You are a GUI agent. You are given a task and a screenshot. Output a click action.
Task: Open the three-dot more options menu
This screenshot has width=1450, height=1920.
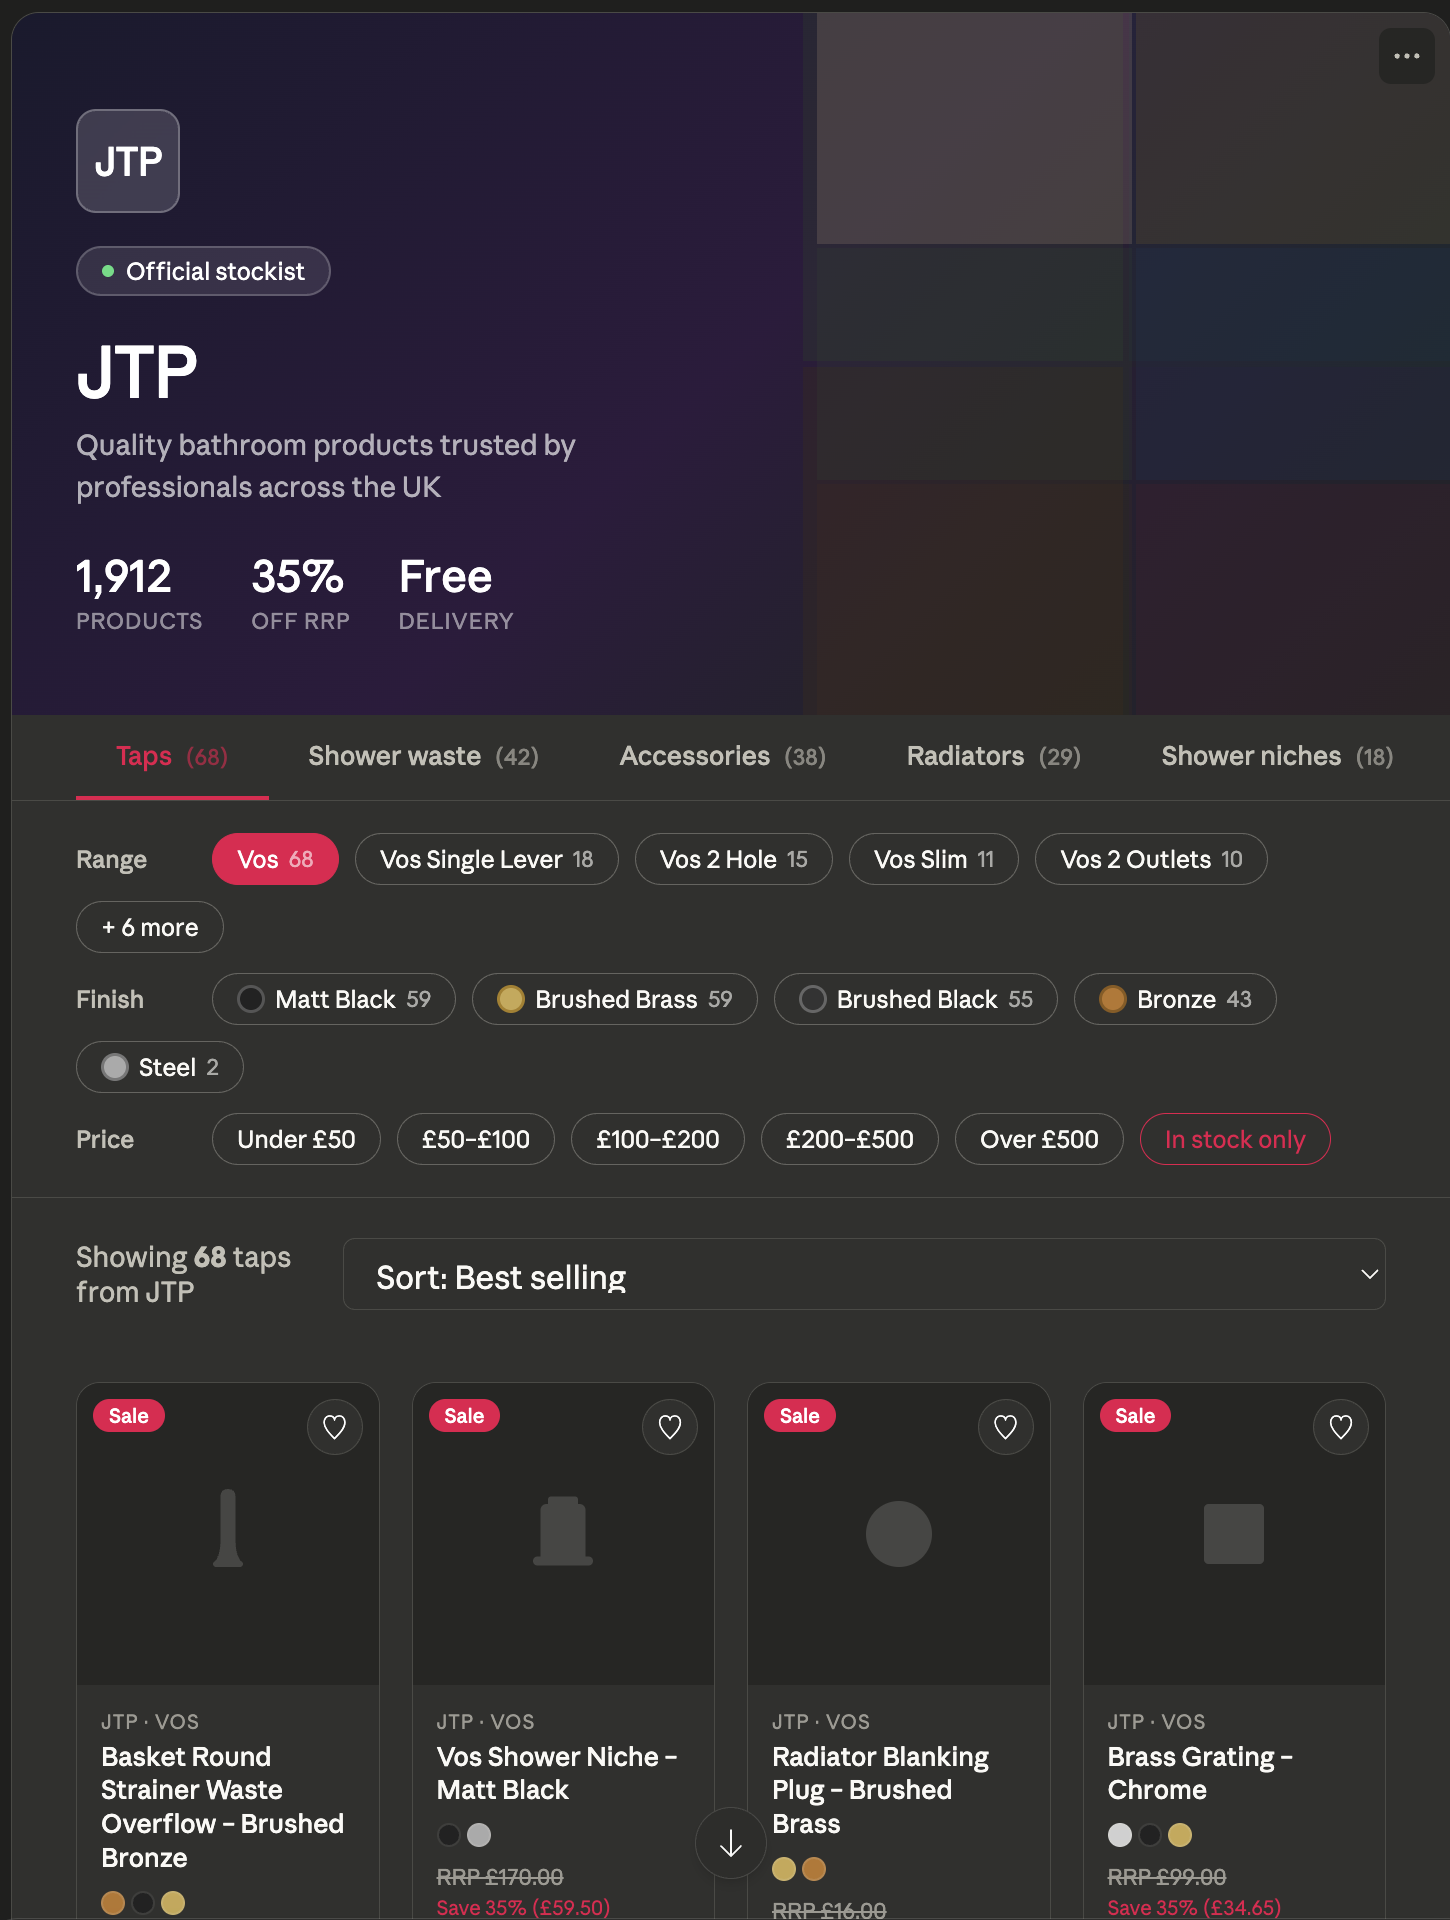[1406, 56]
